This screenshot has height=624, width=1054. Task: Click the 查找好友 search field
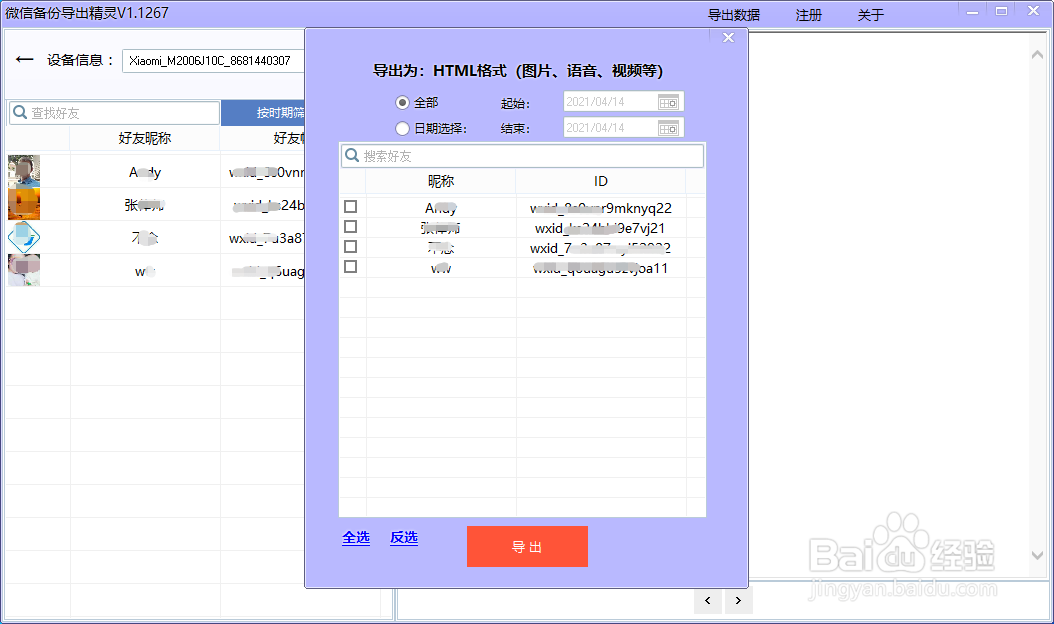pyautogui.click(x=114, y=112)
